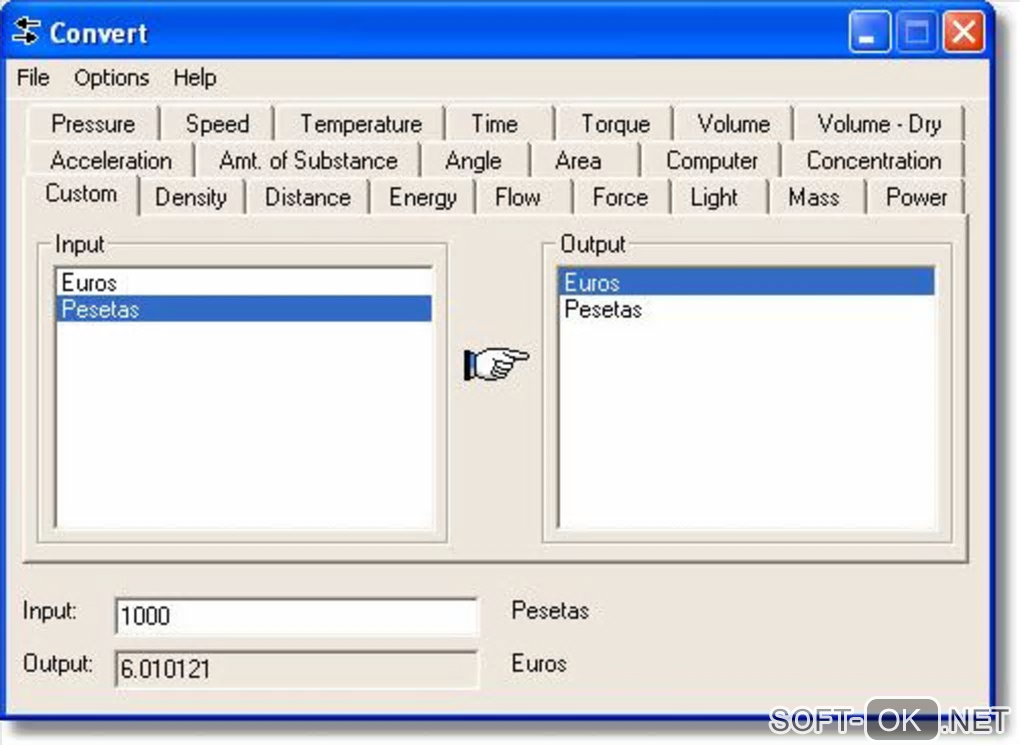Select Pesetas in the Input list
Screen dimensions: 1020x745
click(244, 309)
